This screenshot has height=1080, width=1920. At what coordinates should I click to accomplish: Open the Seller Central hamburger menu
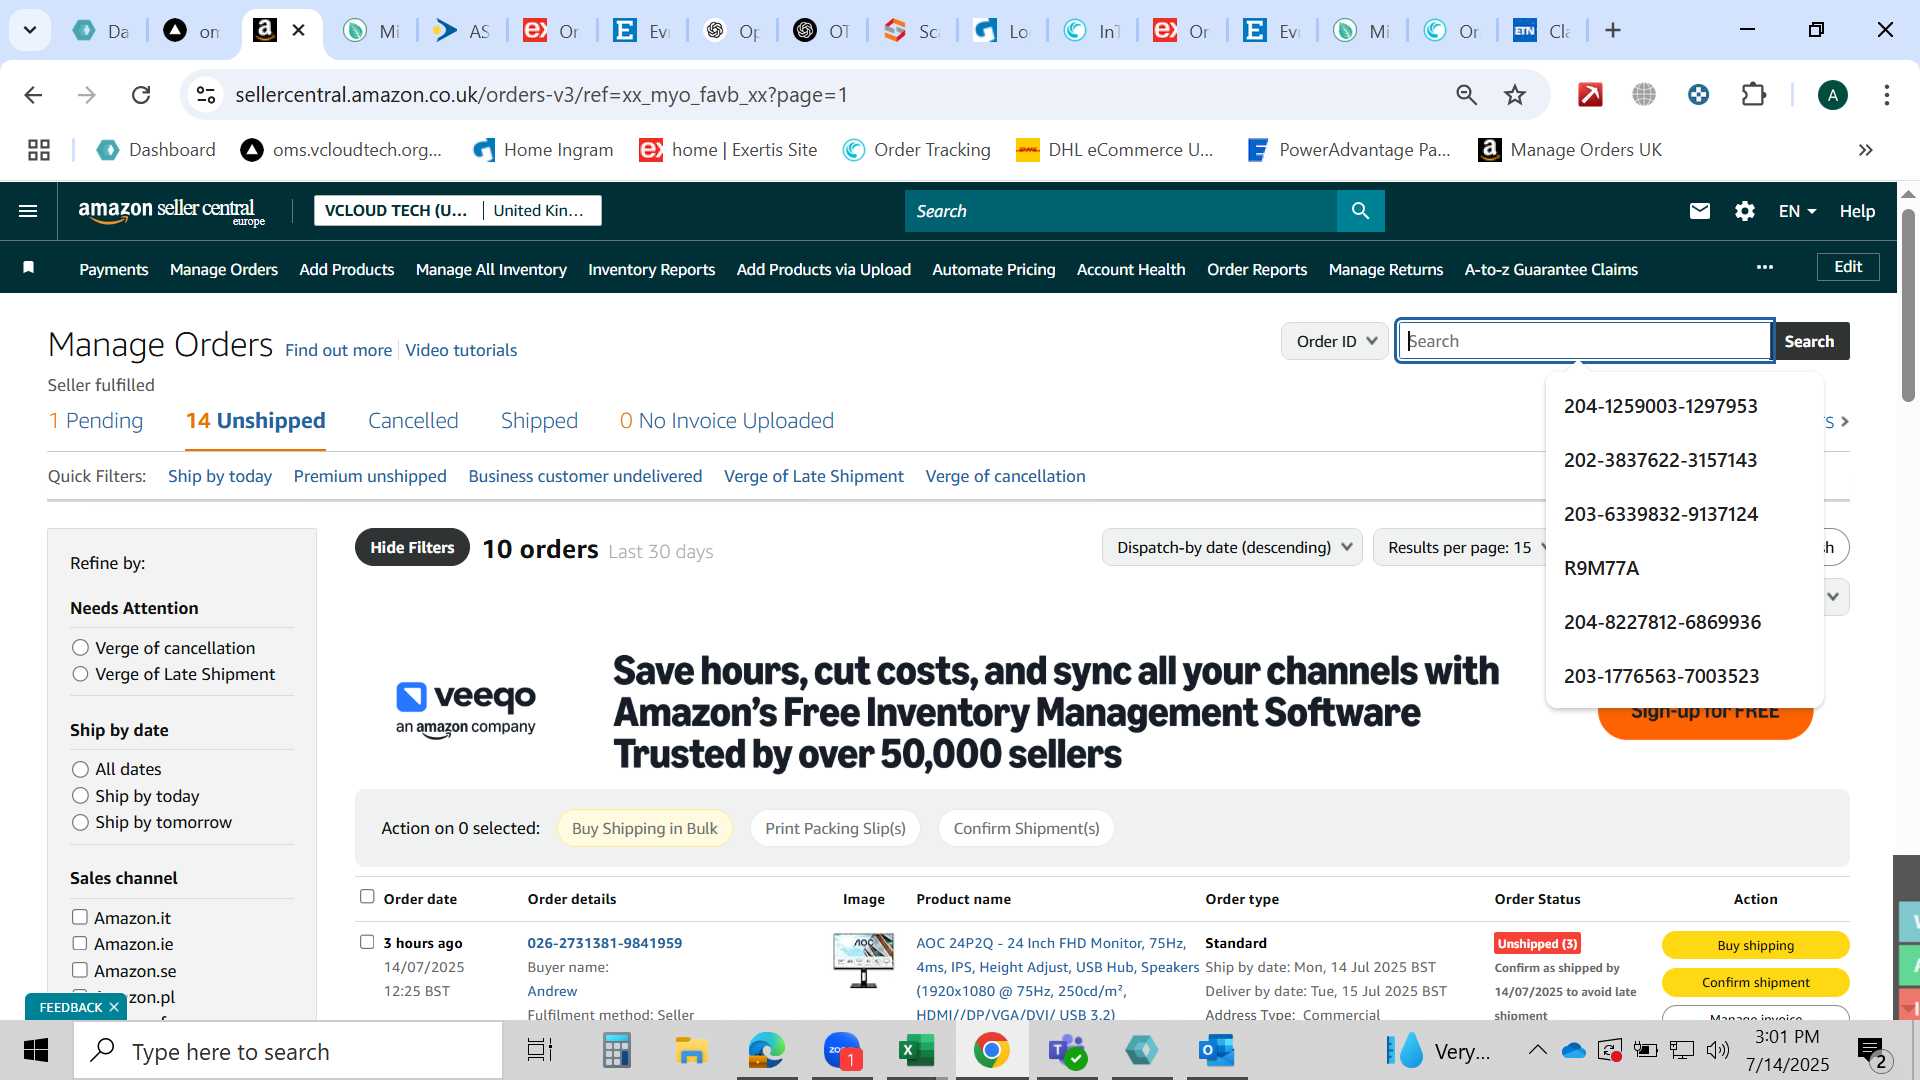tap(28, 211)
